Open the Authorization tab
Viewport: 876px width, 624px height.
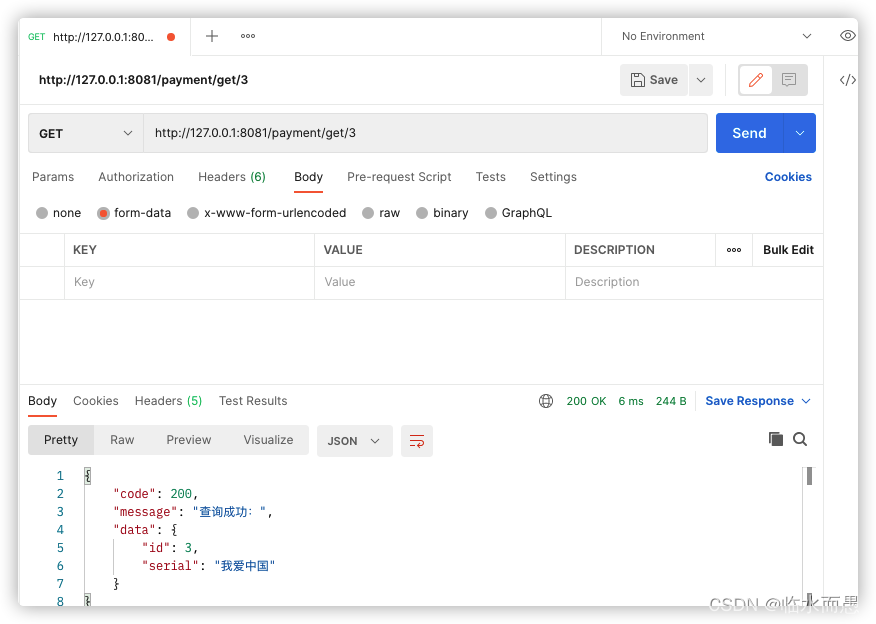(136, 177)
